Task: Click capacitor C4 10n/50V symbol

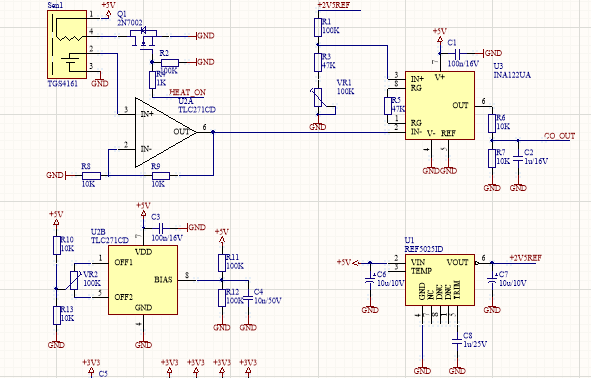Action: coord(248,298)
